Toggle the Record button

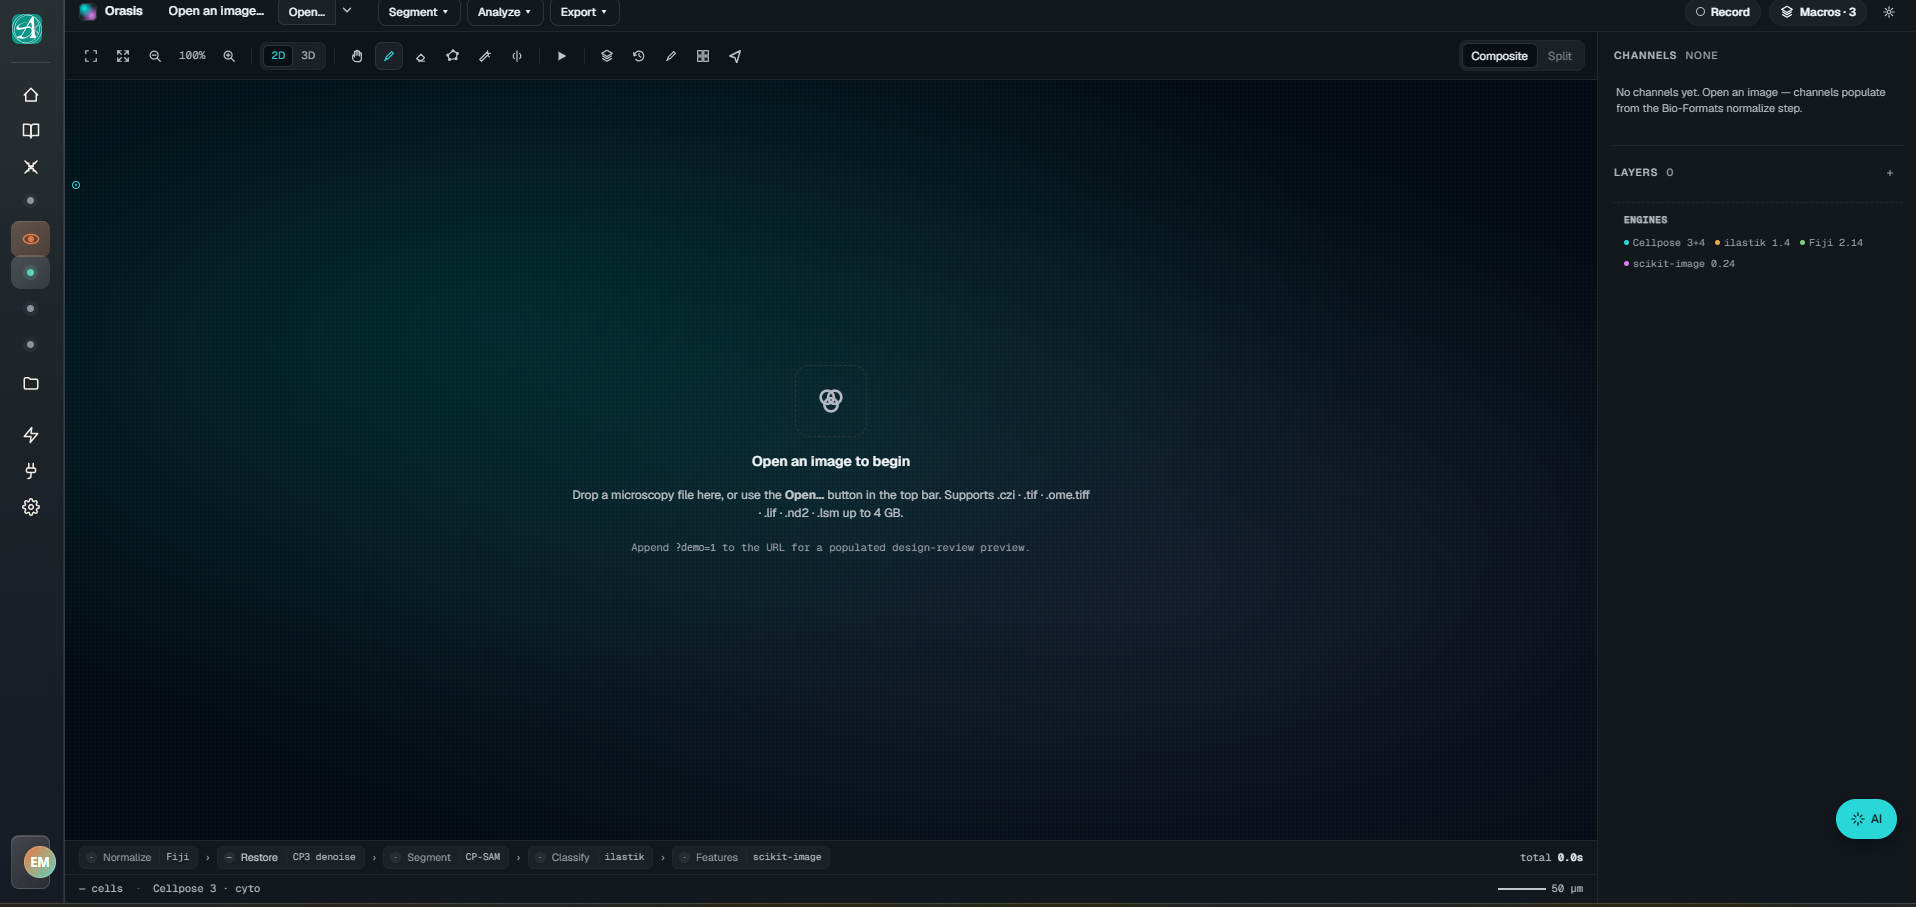(1723, 12)
